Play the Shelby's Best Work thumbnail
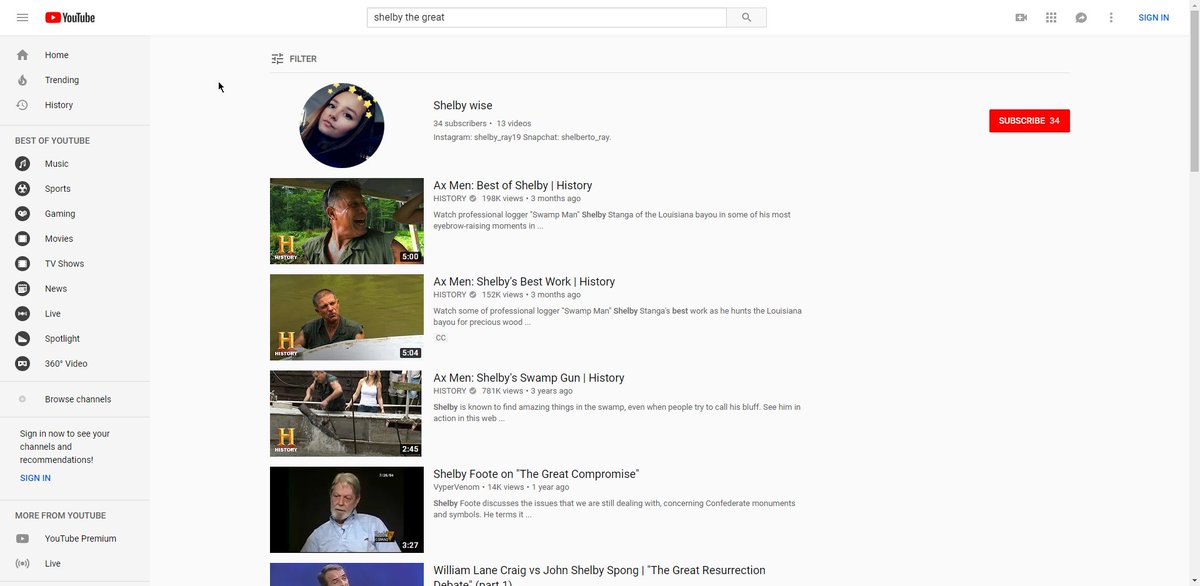Screen dimensions: 1200x586 tap(347, 317)
